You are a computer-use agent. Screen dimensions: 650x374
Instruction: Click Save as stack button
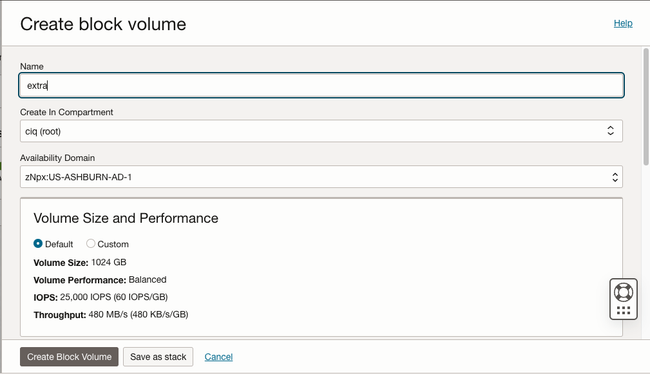click(158, 357)
